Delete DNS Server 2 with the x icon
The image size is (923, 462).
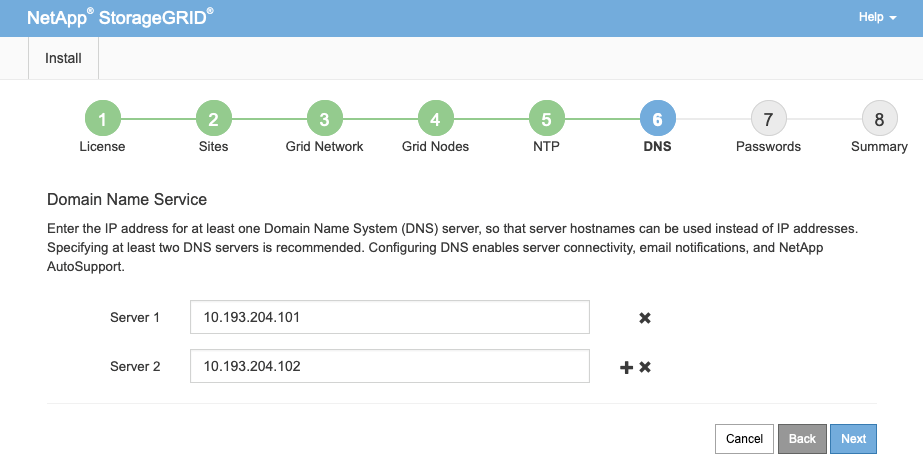645,367
